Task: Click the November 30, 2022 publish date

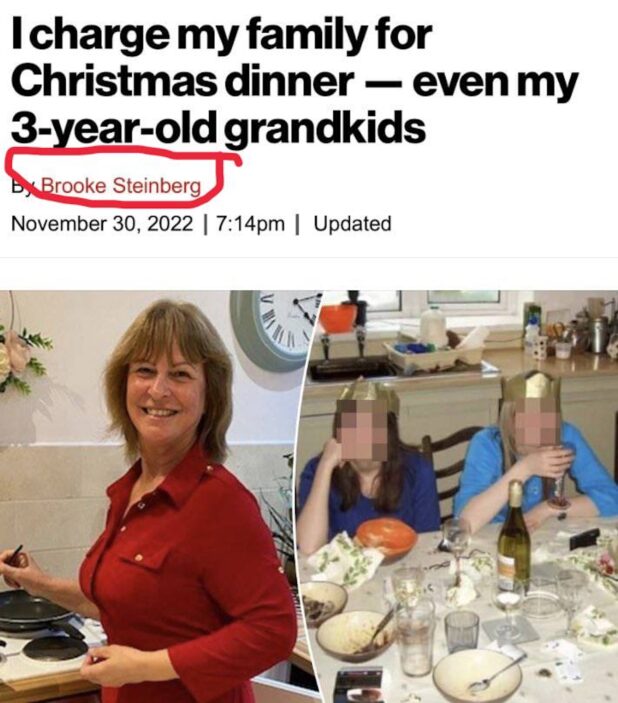Action: tap(102, 223)
